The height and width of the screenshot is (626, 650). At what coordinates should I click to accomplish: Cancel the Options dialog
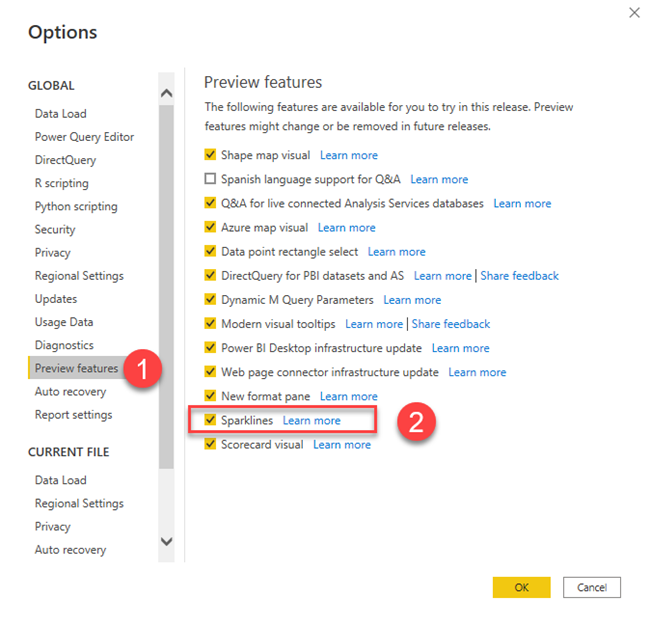tap(592, 587)
